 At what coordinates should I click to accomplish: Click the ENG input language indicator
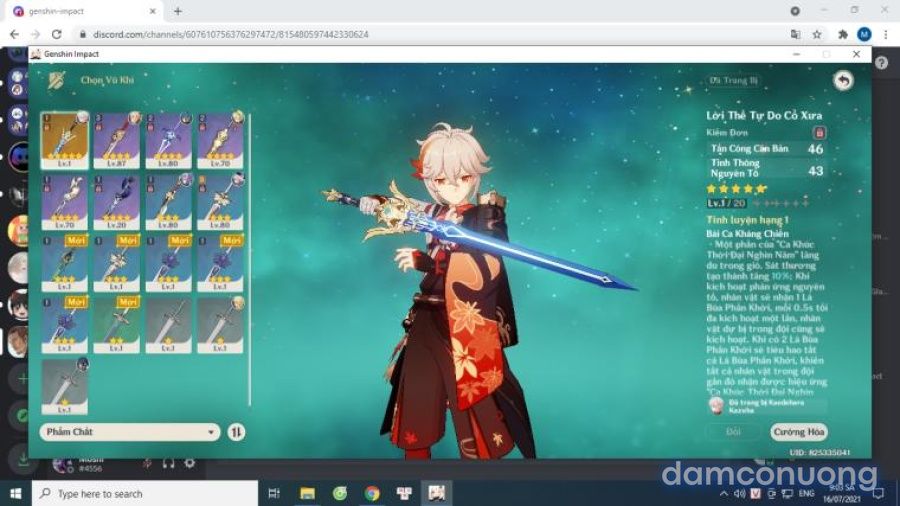[x=806, y=493]
